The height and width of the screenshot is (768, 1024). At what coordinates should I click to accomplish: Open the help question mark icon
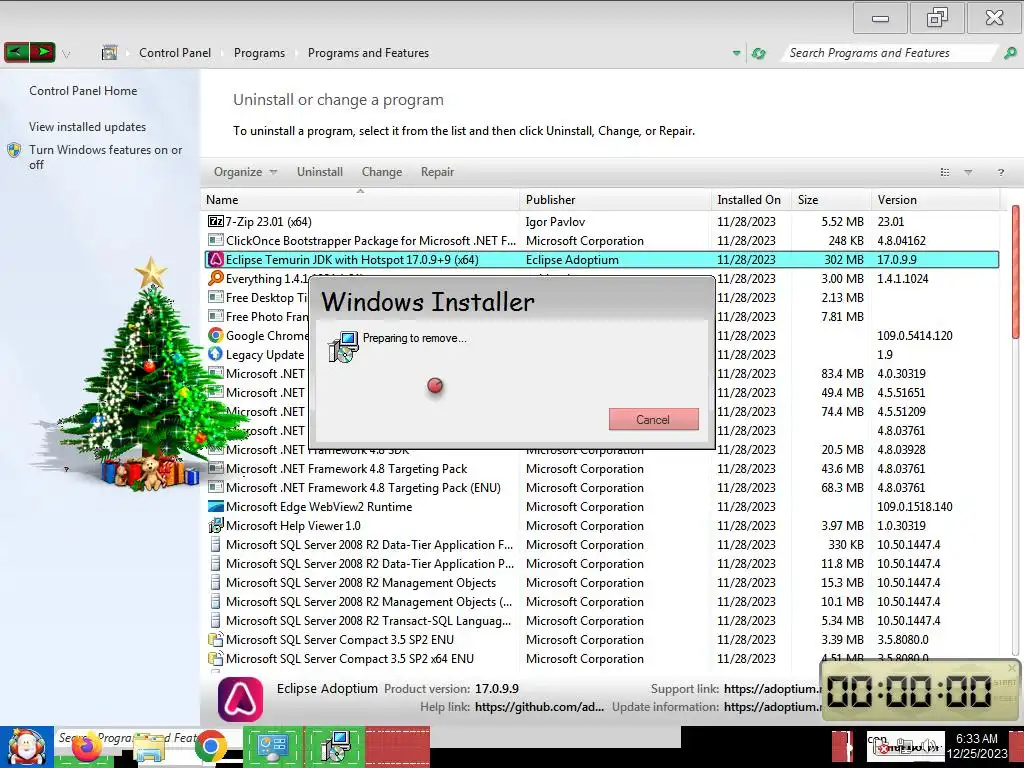point(1000,172)
